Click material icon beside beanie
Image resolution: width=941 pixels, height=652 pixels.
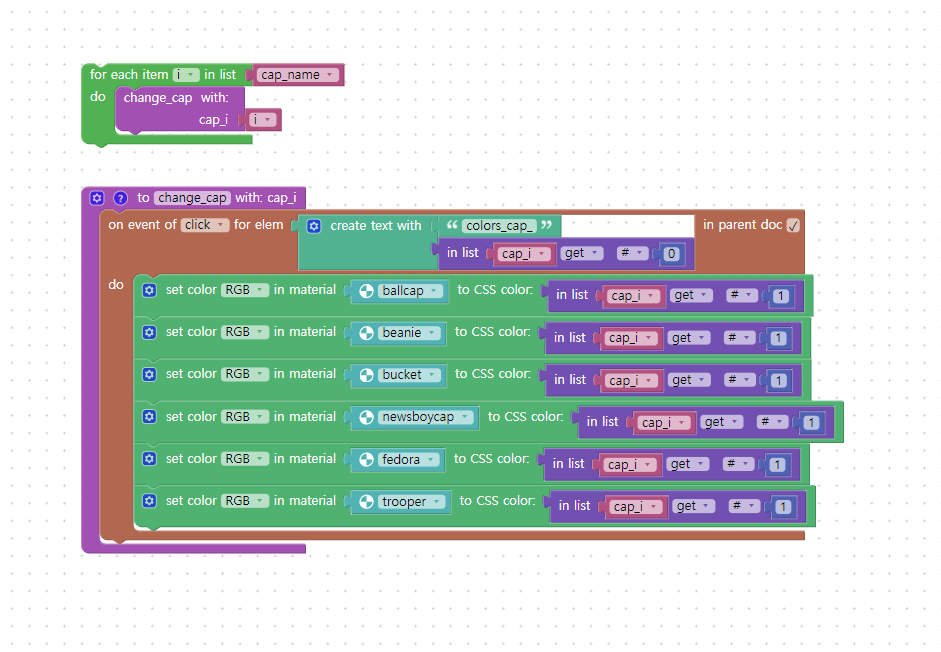366,333
